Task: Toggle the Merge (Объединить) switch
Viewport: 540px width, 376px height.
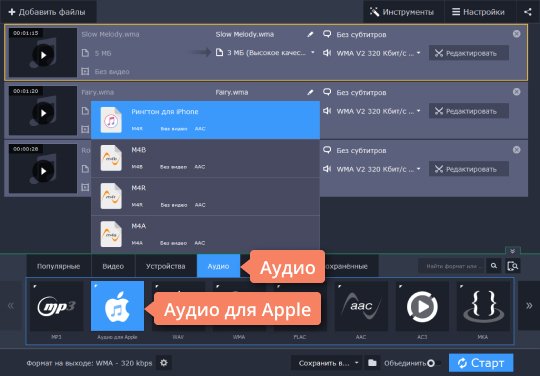Action: click(x=433, y=363)
